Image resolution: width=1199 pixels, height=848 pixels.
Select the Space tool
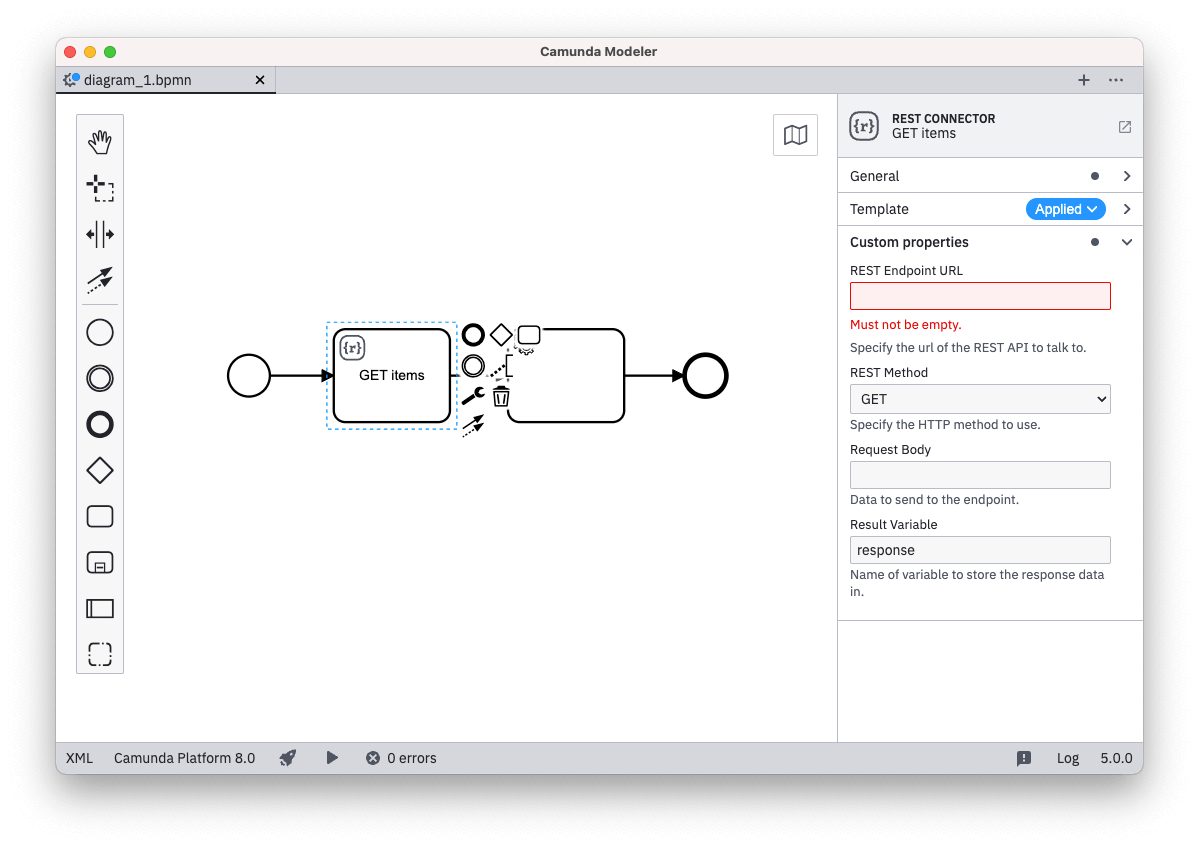coord(99,234)
